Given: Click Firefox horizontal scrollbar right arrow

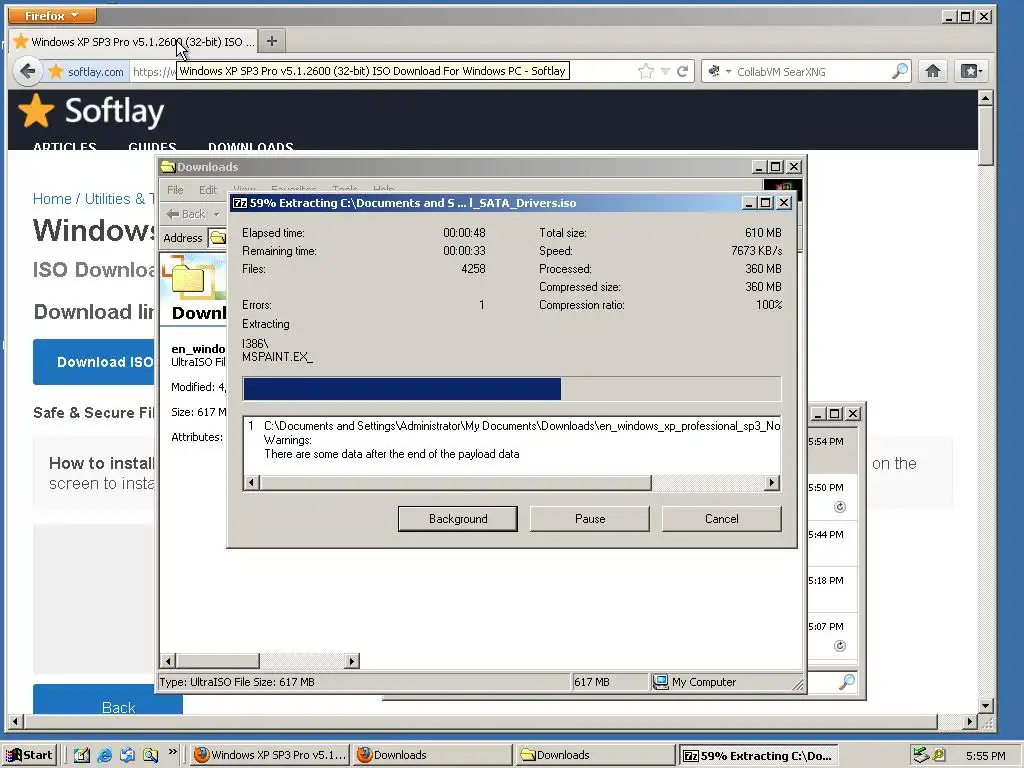Looking at the screenshot, I should 970,722.
